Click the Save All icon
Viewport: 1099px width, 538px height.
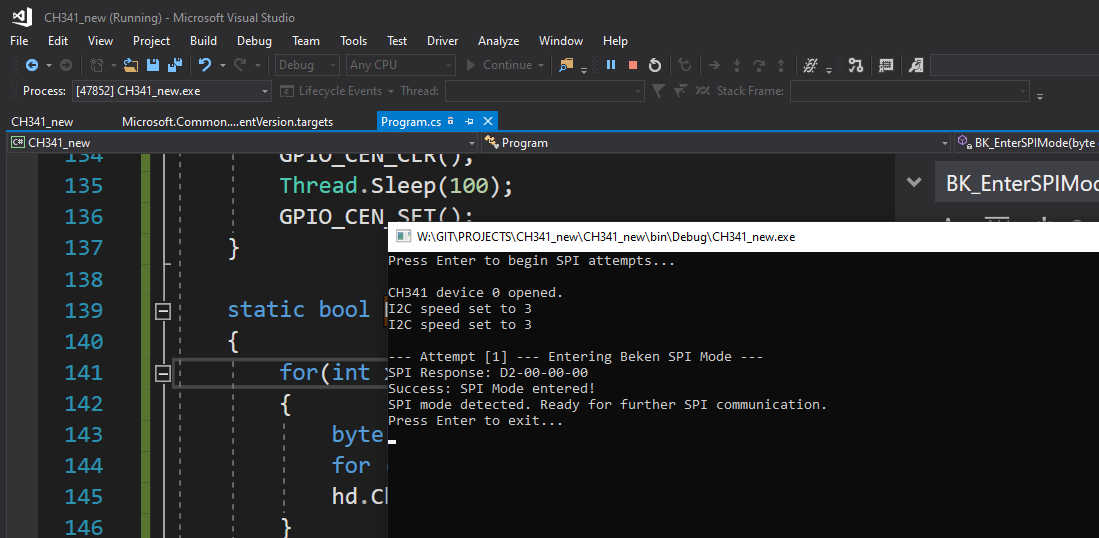[174, 65]
